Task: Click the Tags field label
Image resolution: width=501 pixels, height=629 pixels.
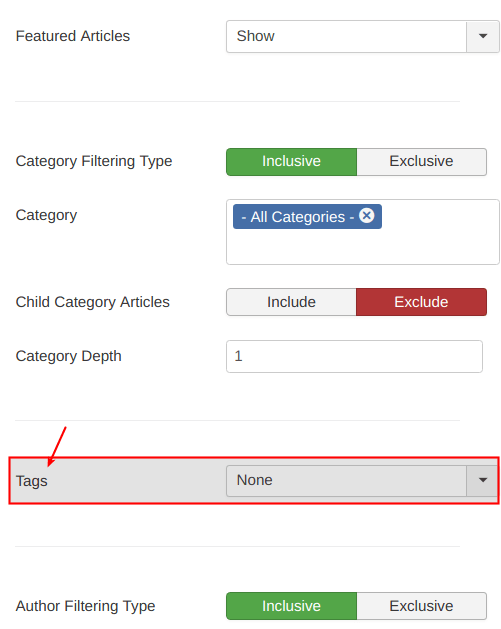Action: pos(32,481)
